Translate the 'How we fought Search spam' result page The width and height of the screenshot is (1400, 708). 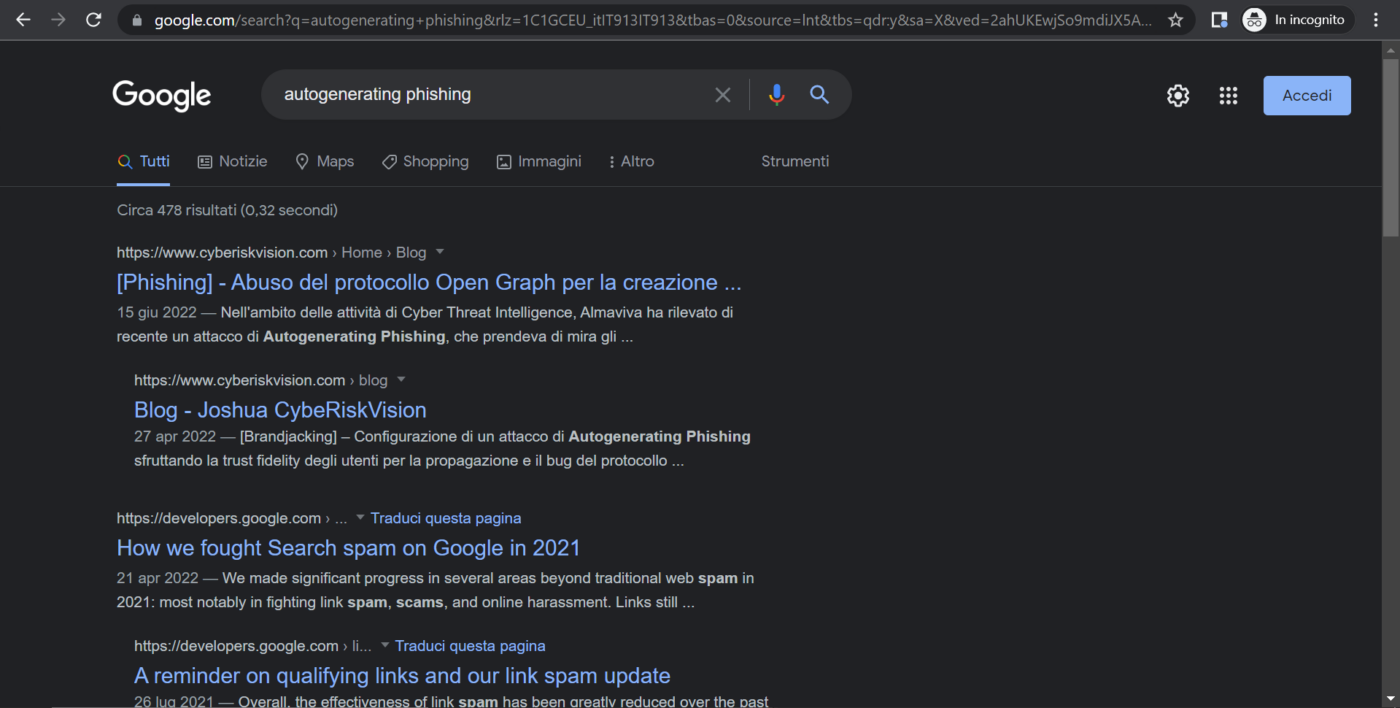446,518
